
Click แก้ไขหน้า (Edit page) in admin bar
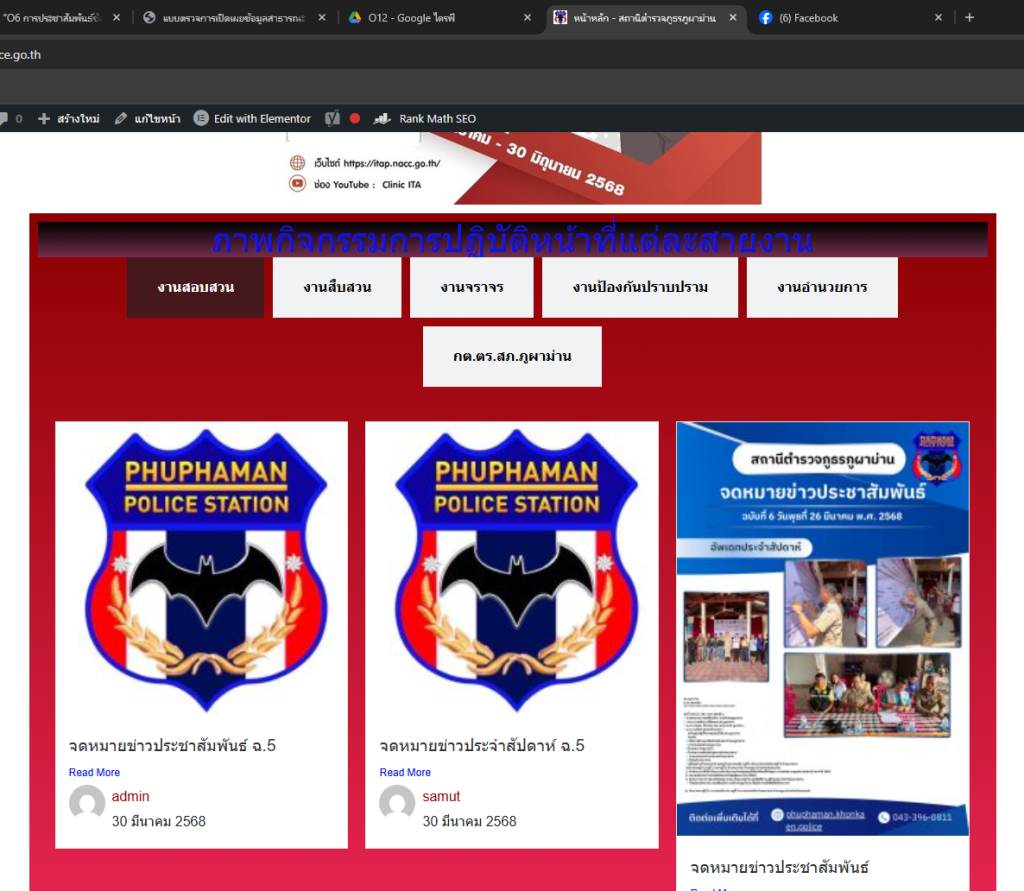(148, 118)
